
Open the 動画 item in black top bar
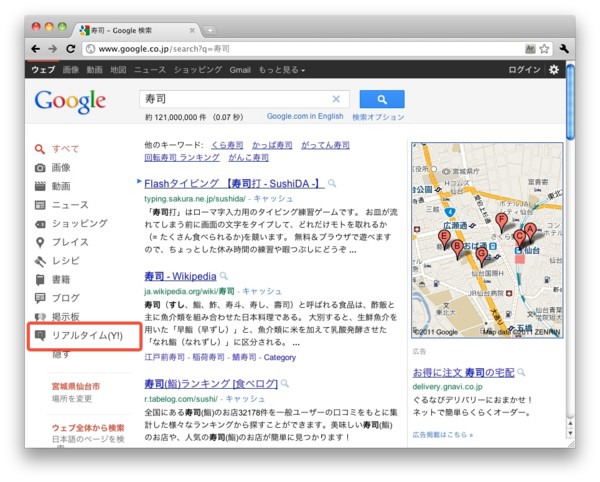click(95, 70)
